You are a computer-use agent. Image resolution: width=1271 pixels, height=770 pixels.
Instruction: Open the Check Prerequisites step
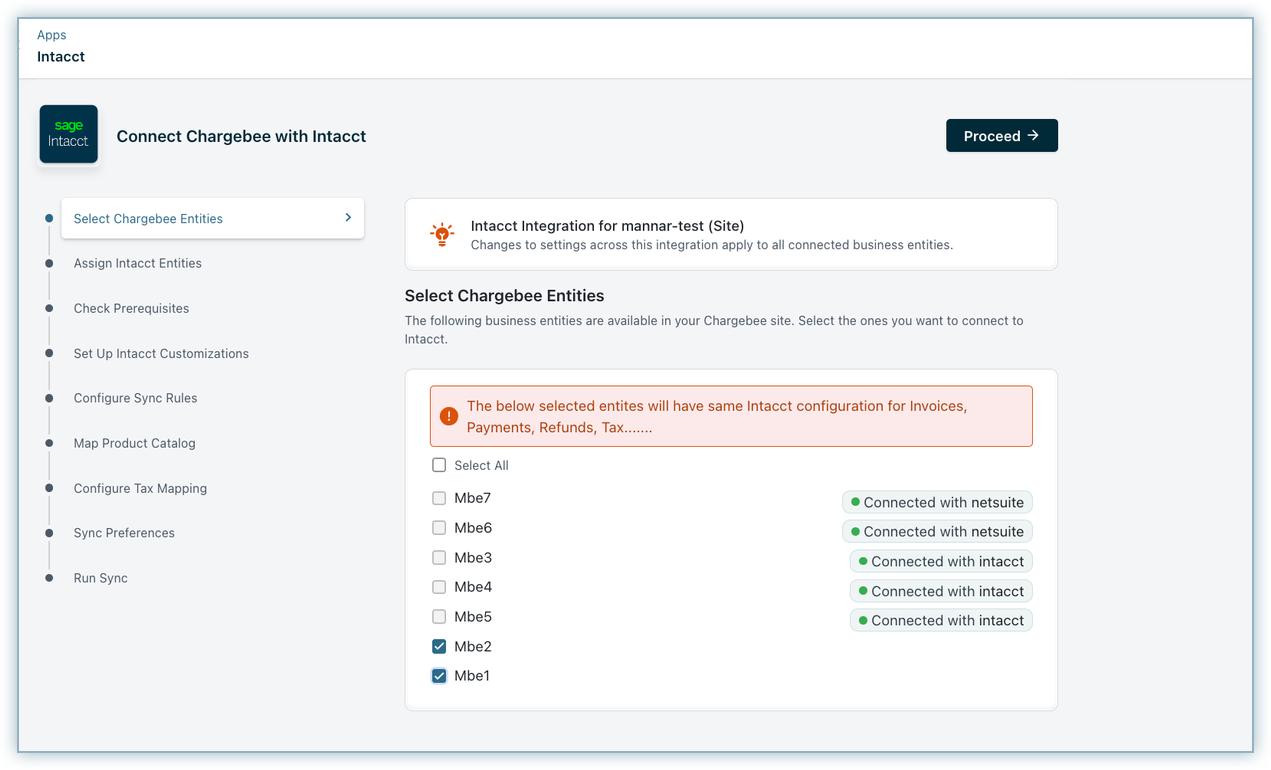[131, 308]
